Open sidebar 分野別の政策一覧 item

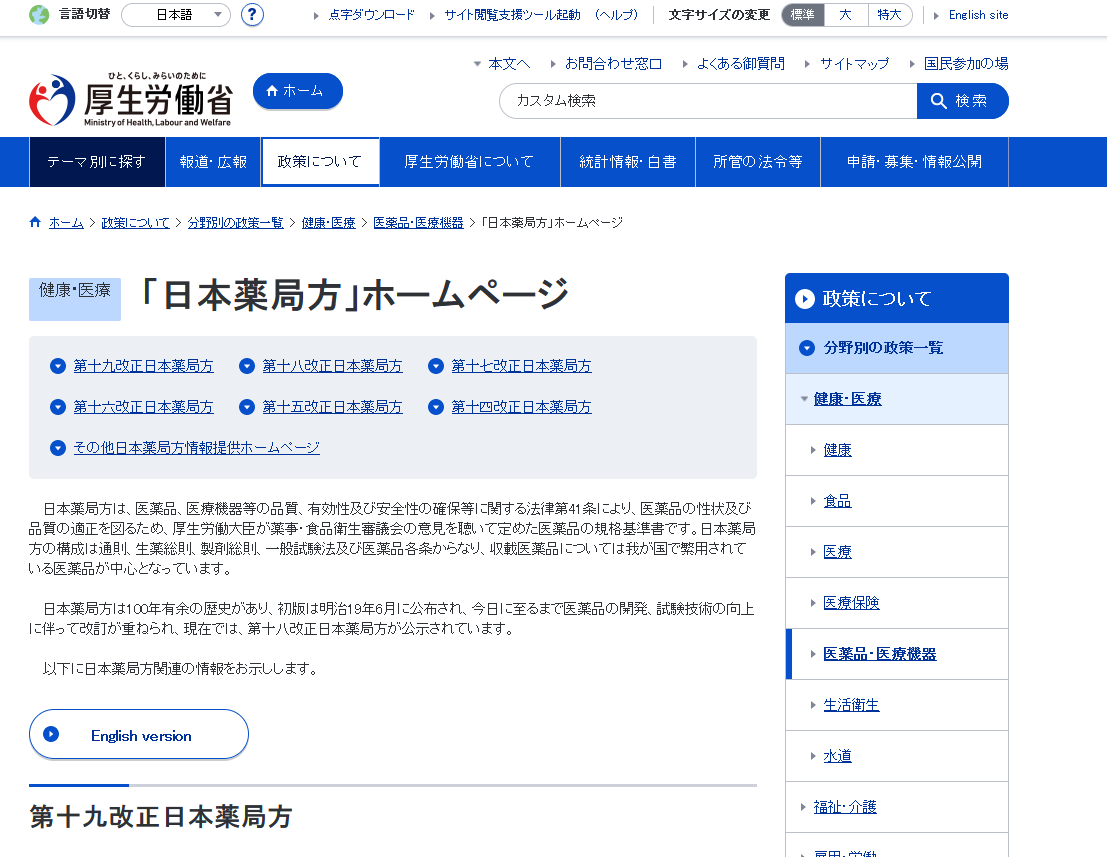[x=897, y=348]
